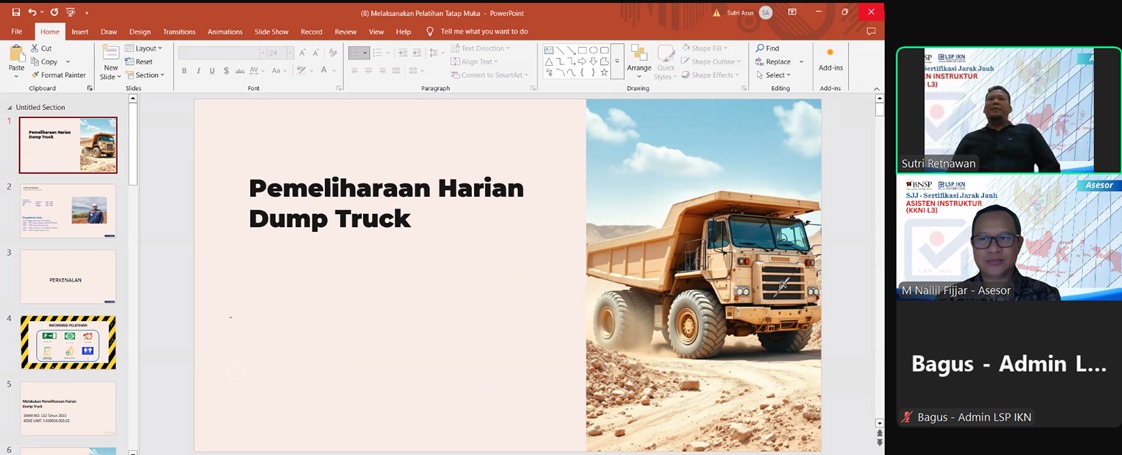Click the Save icon in the title bar

[16, 12]
